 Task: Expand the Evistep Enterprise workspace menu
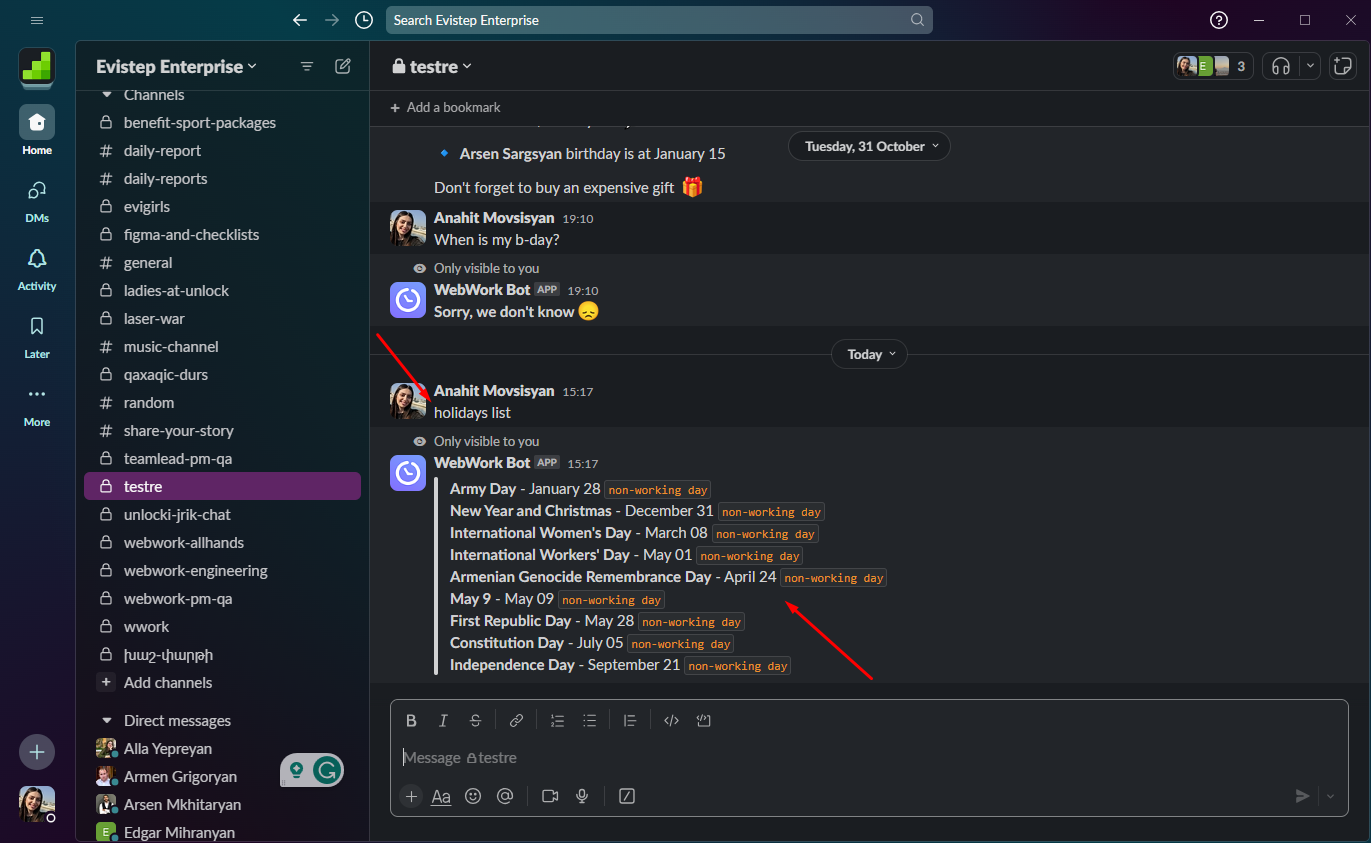point(176,66)
